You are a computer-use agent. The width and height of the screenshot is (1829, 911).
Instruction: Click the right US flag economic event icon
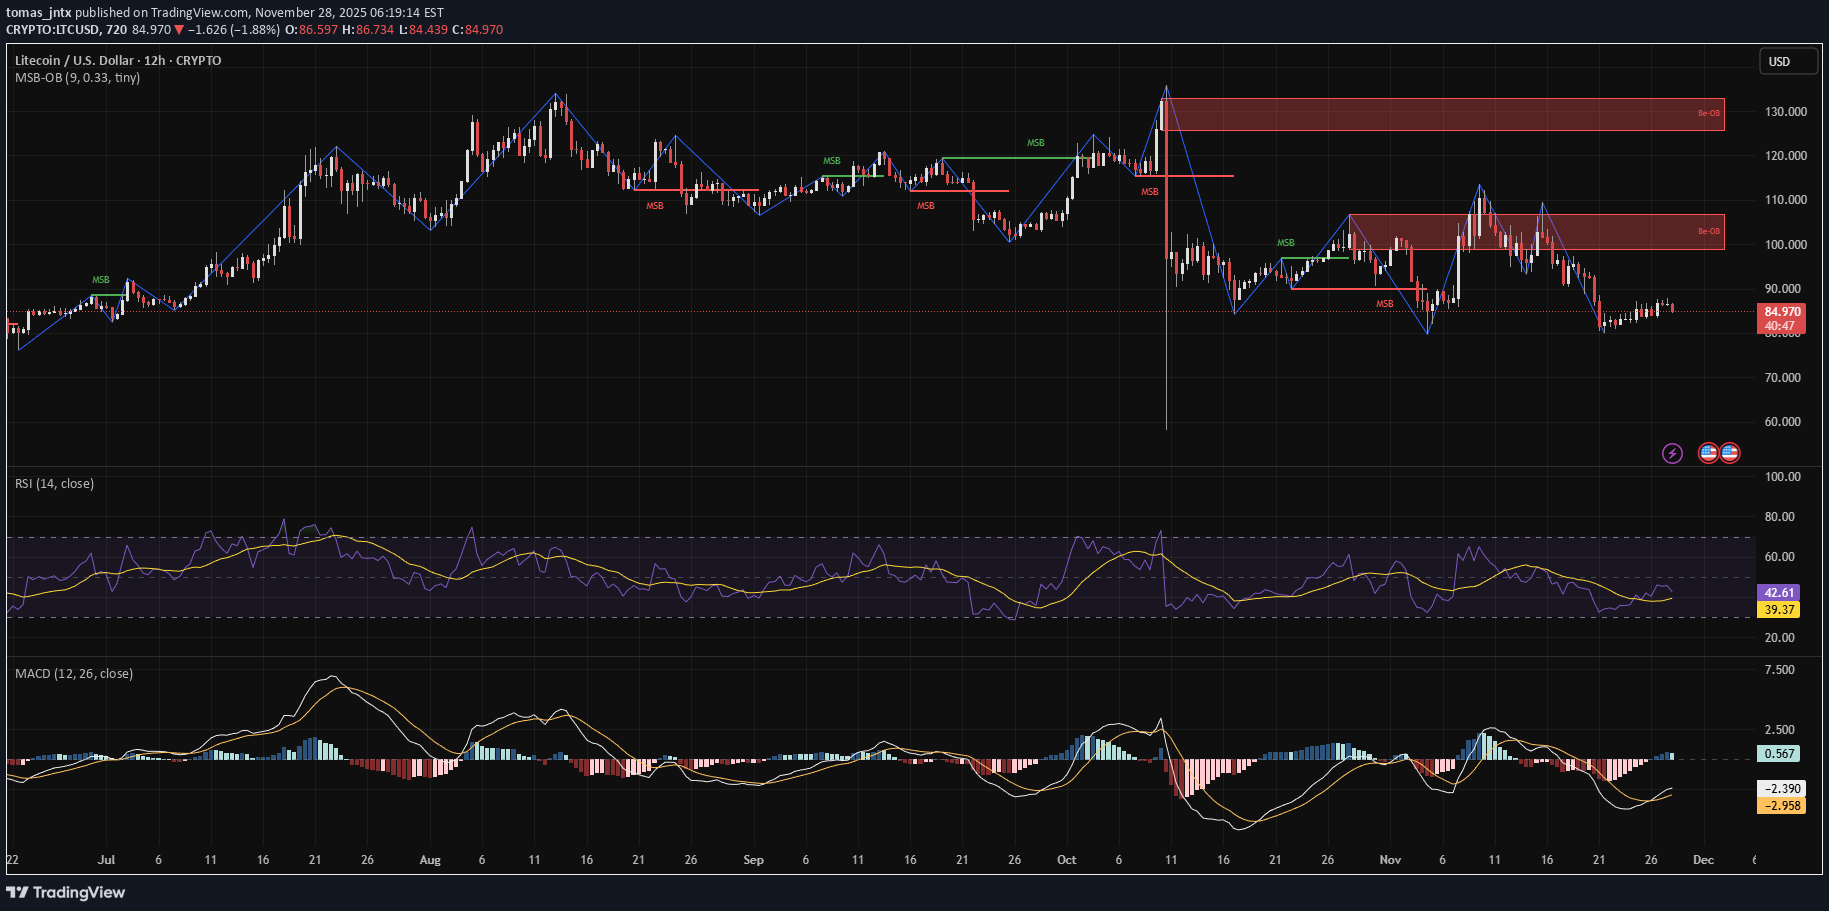1729,453
